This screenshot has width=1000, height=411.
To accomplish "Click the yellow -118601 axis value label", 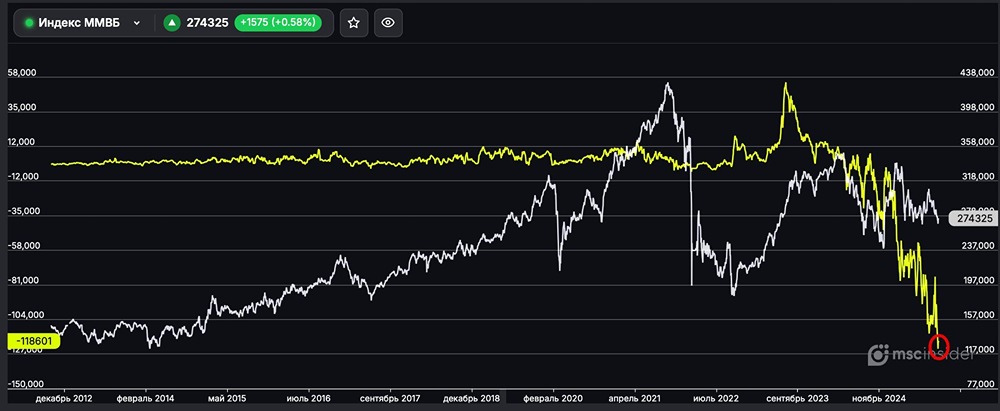I will click(33, 341).
